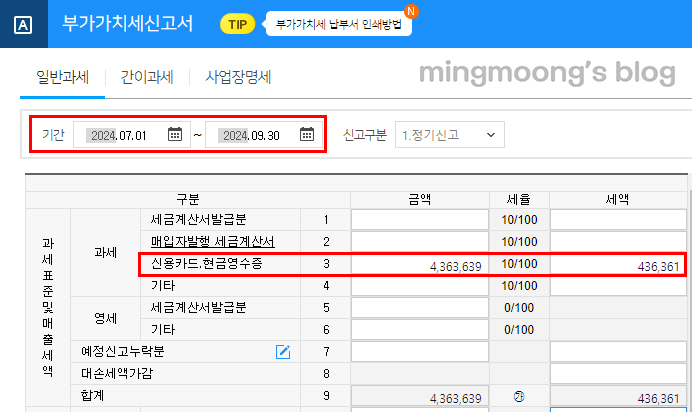This screenshot has width=692, height=412.
Task: Click 세액 field for row 1 세금계산서발급분
Action: [x=618, y=220]
